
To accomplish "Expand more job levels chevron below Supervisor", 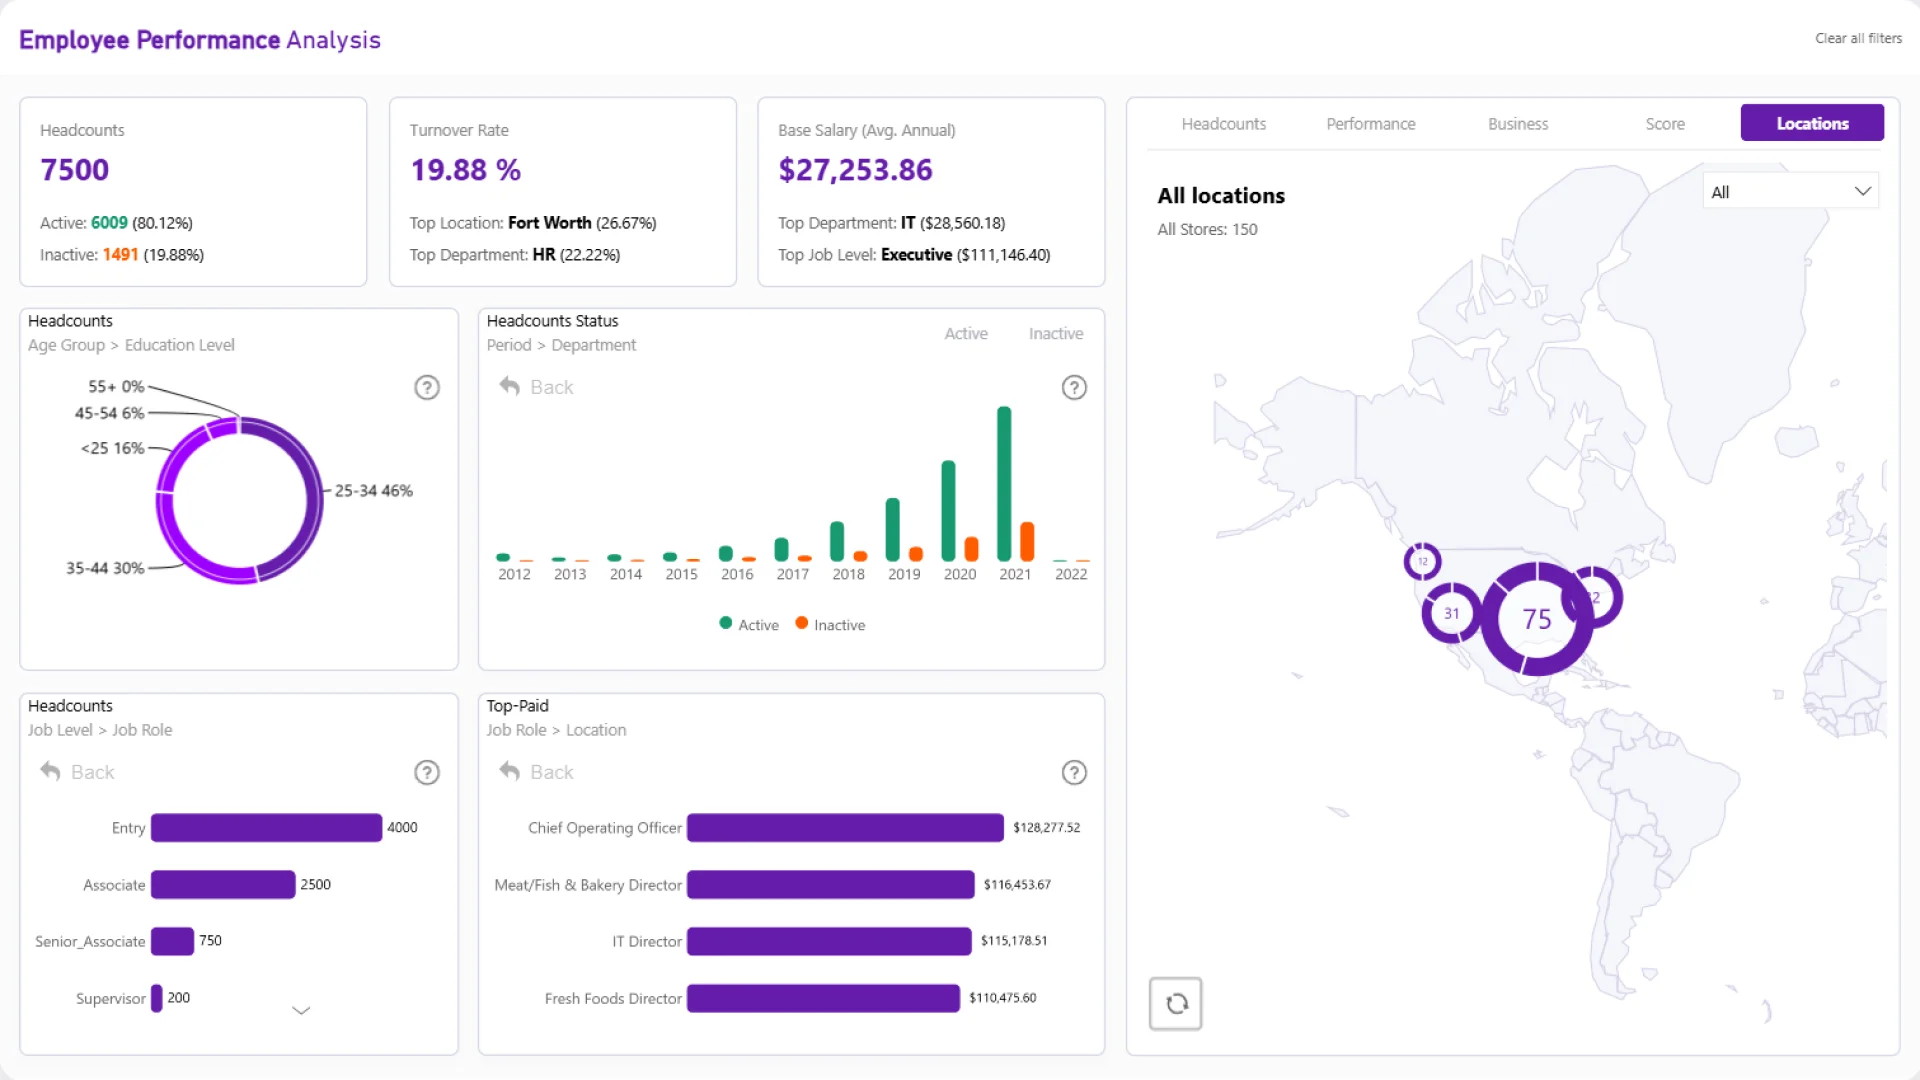I will (301, 1011).
